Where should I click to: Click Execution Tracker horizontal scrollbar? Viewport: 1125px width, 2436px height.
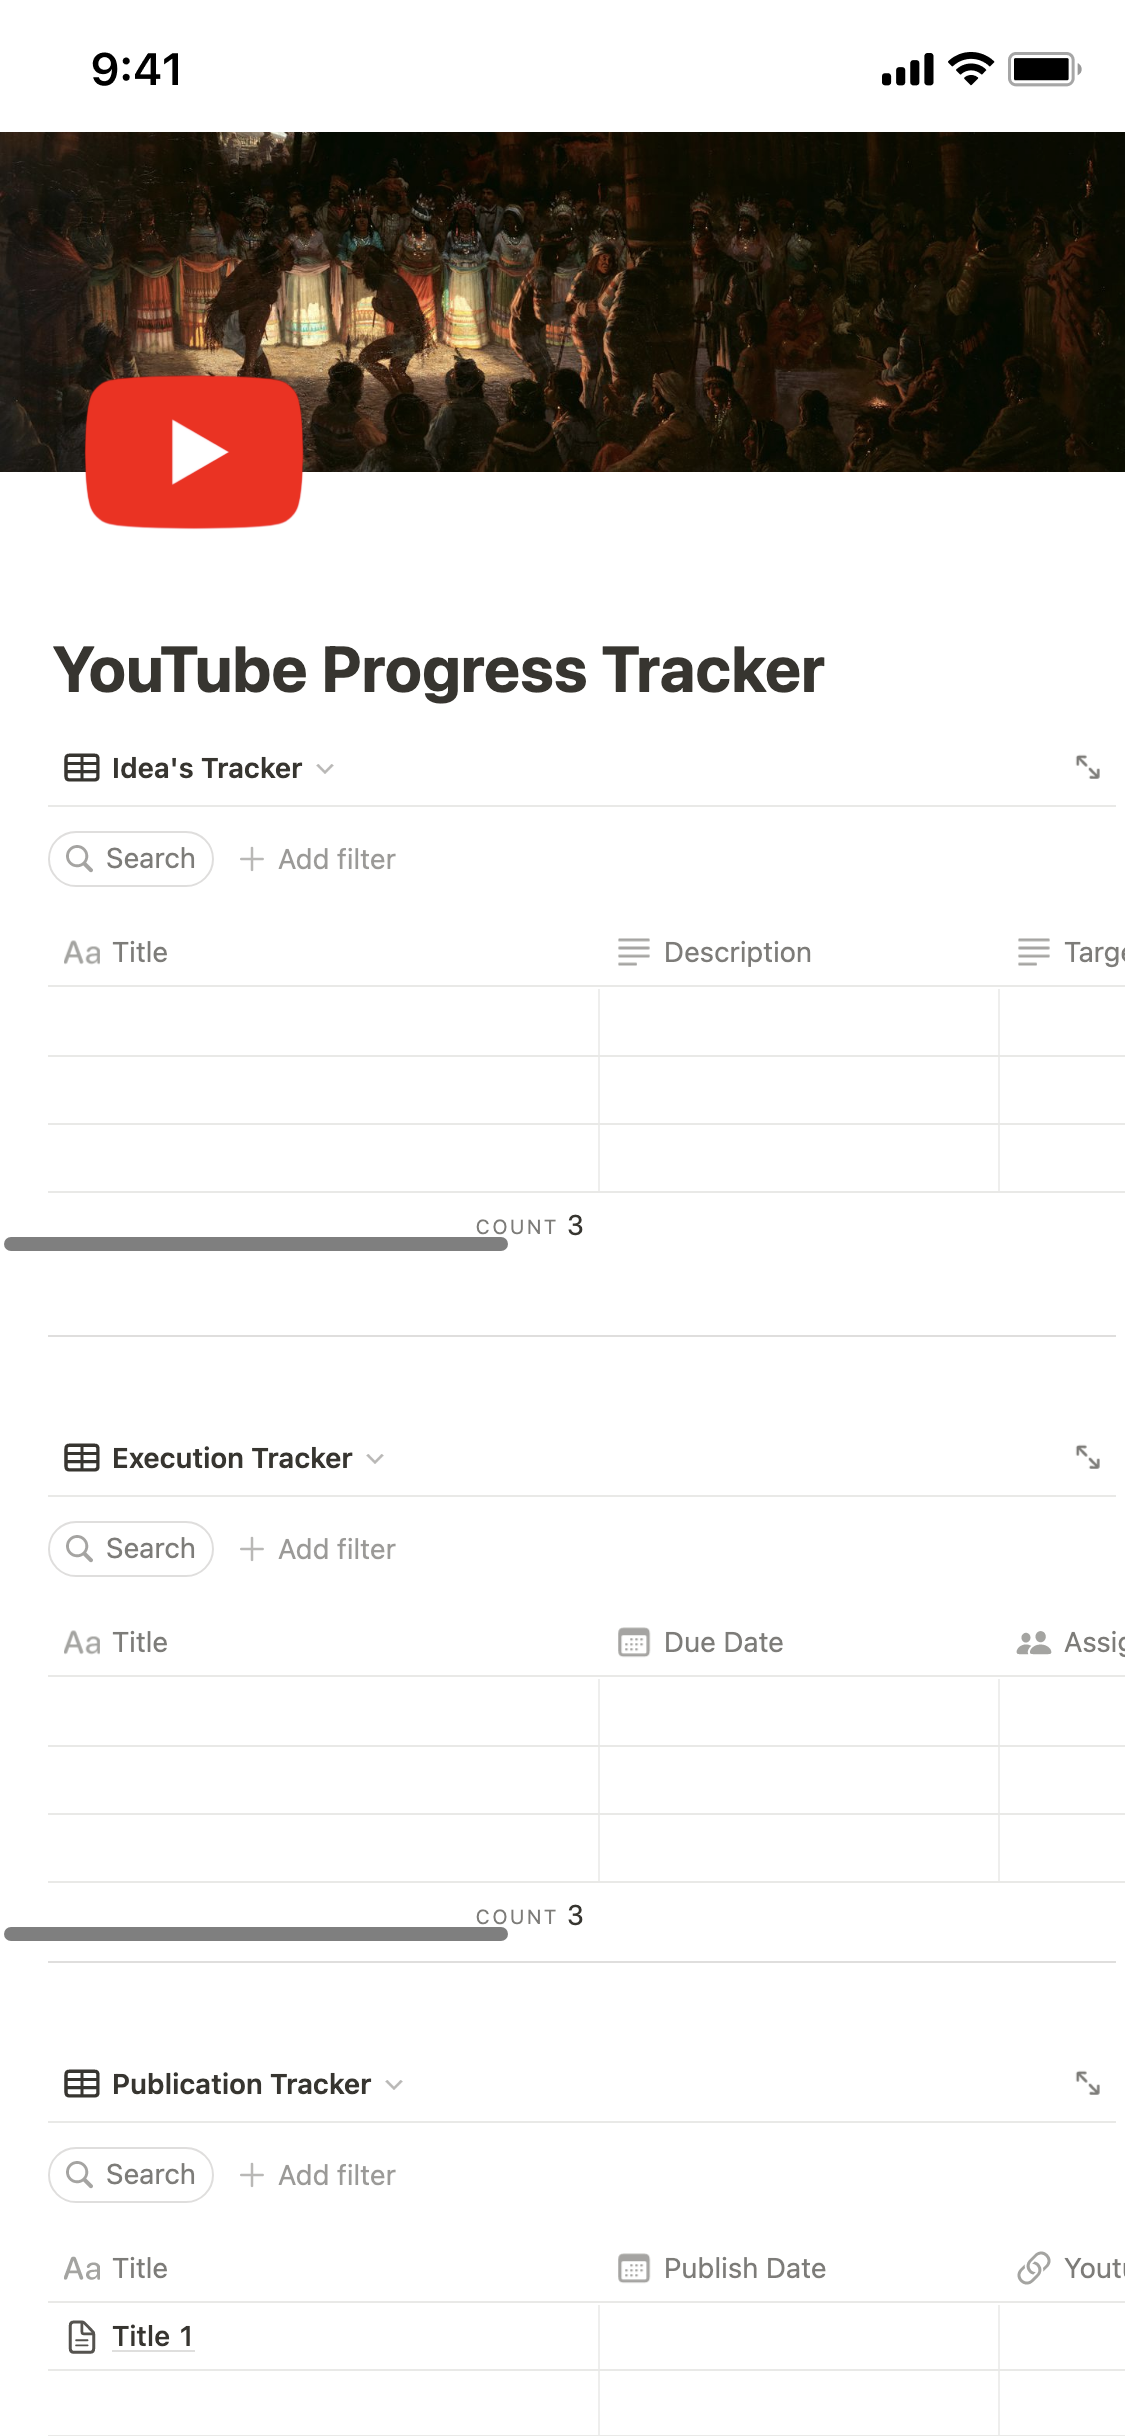pos(256,1934)
